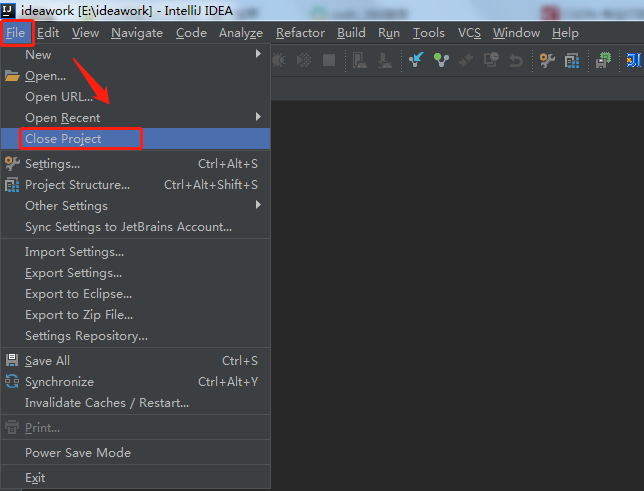Click the IntelliJ IDEA logo in title bar
644x491 pixels.
[8, 10]
